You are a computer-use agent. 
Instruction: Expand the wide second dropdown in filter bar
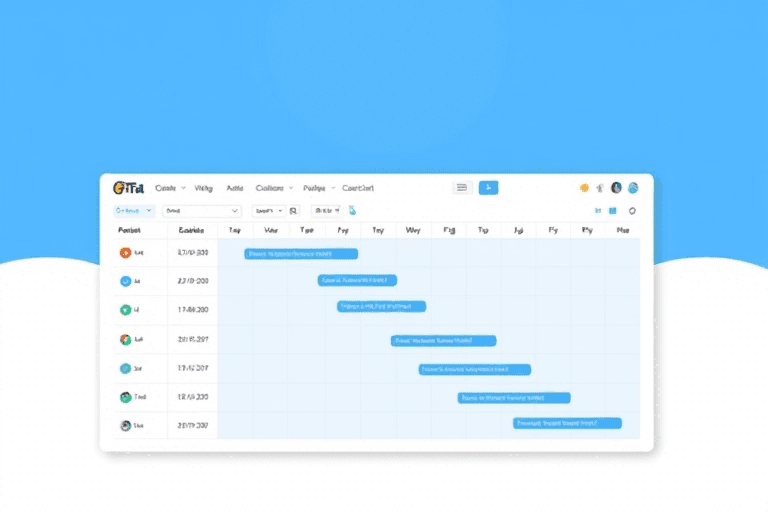202,211
